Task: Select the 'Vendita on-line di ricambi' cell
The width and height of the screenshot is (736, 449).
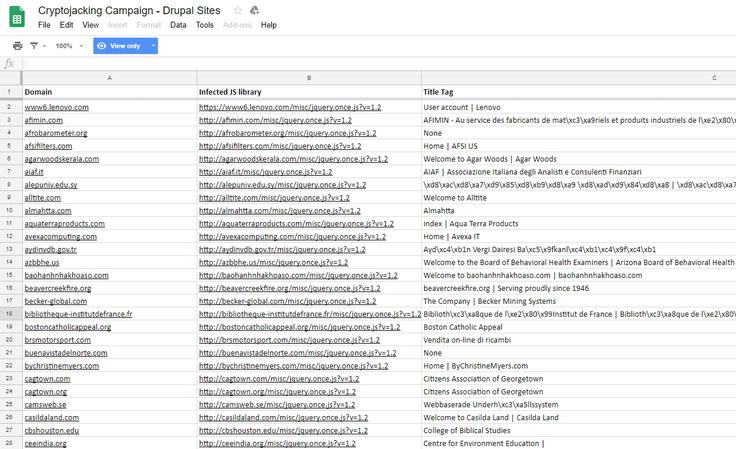Action: coord(579,340)
